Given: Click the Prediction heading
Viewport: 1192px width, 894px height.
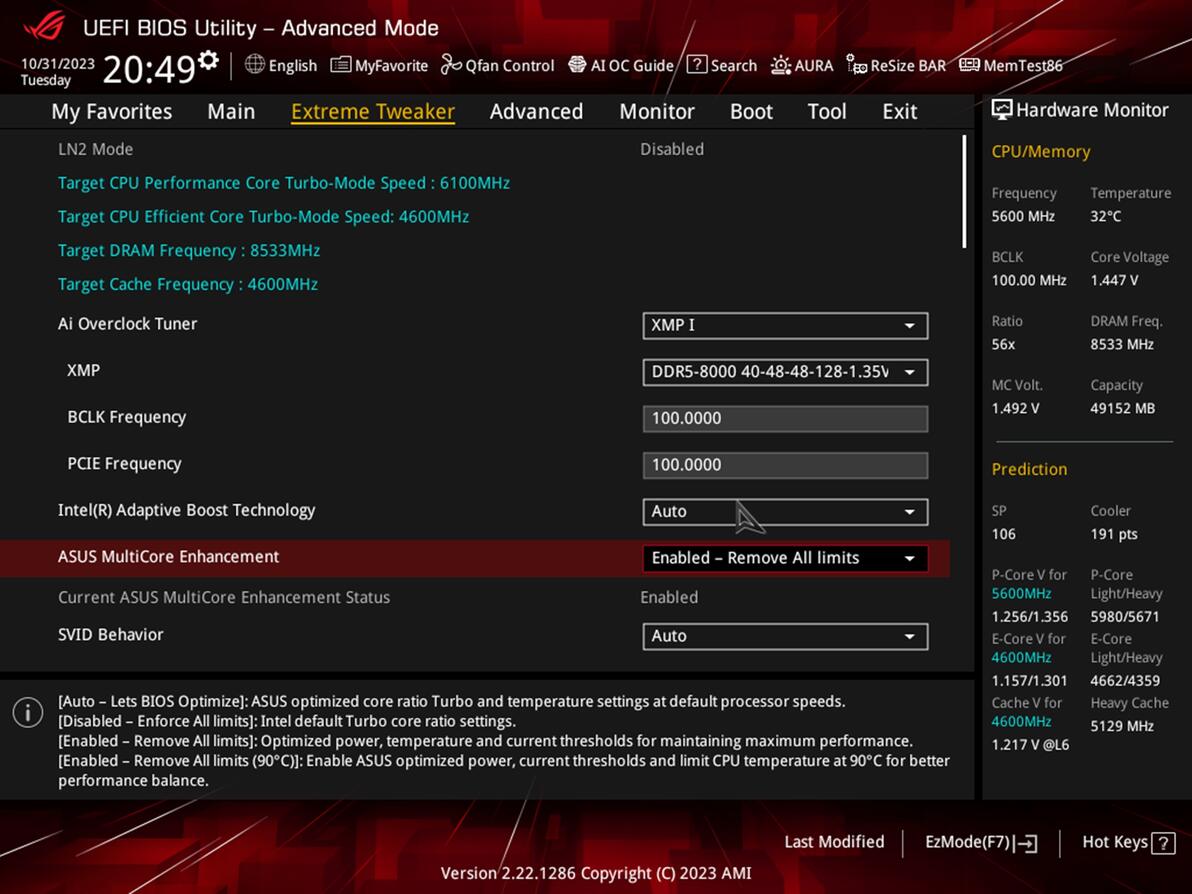Looking at the screenshot, I should 1029,469.
